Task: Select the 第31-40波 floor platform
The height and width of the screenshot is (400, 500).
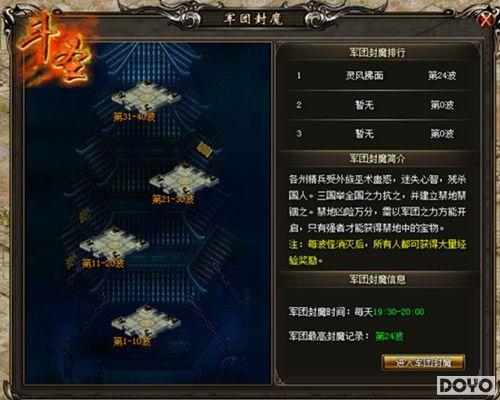Action: coord(145,96)
